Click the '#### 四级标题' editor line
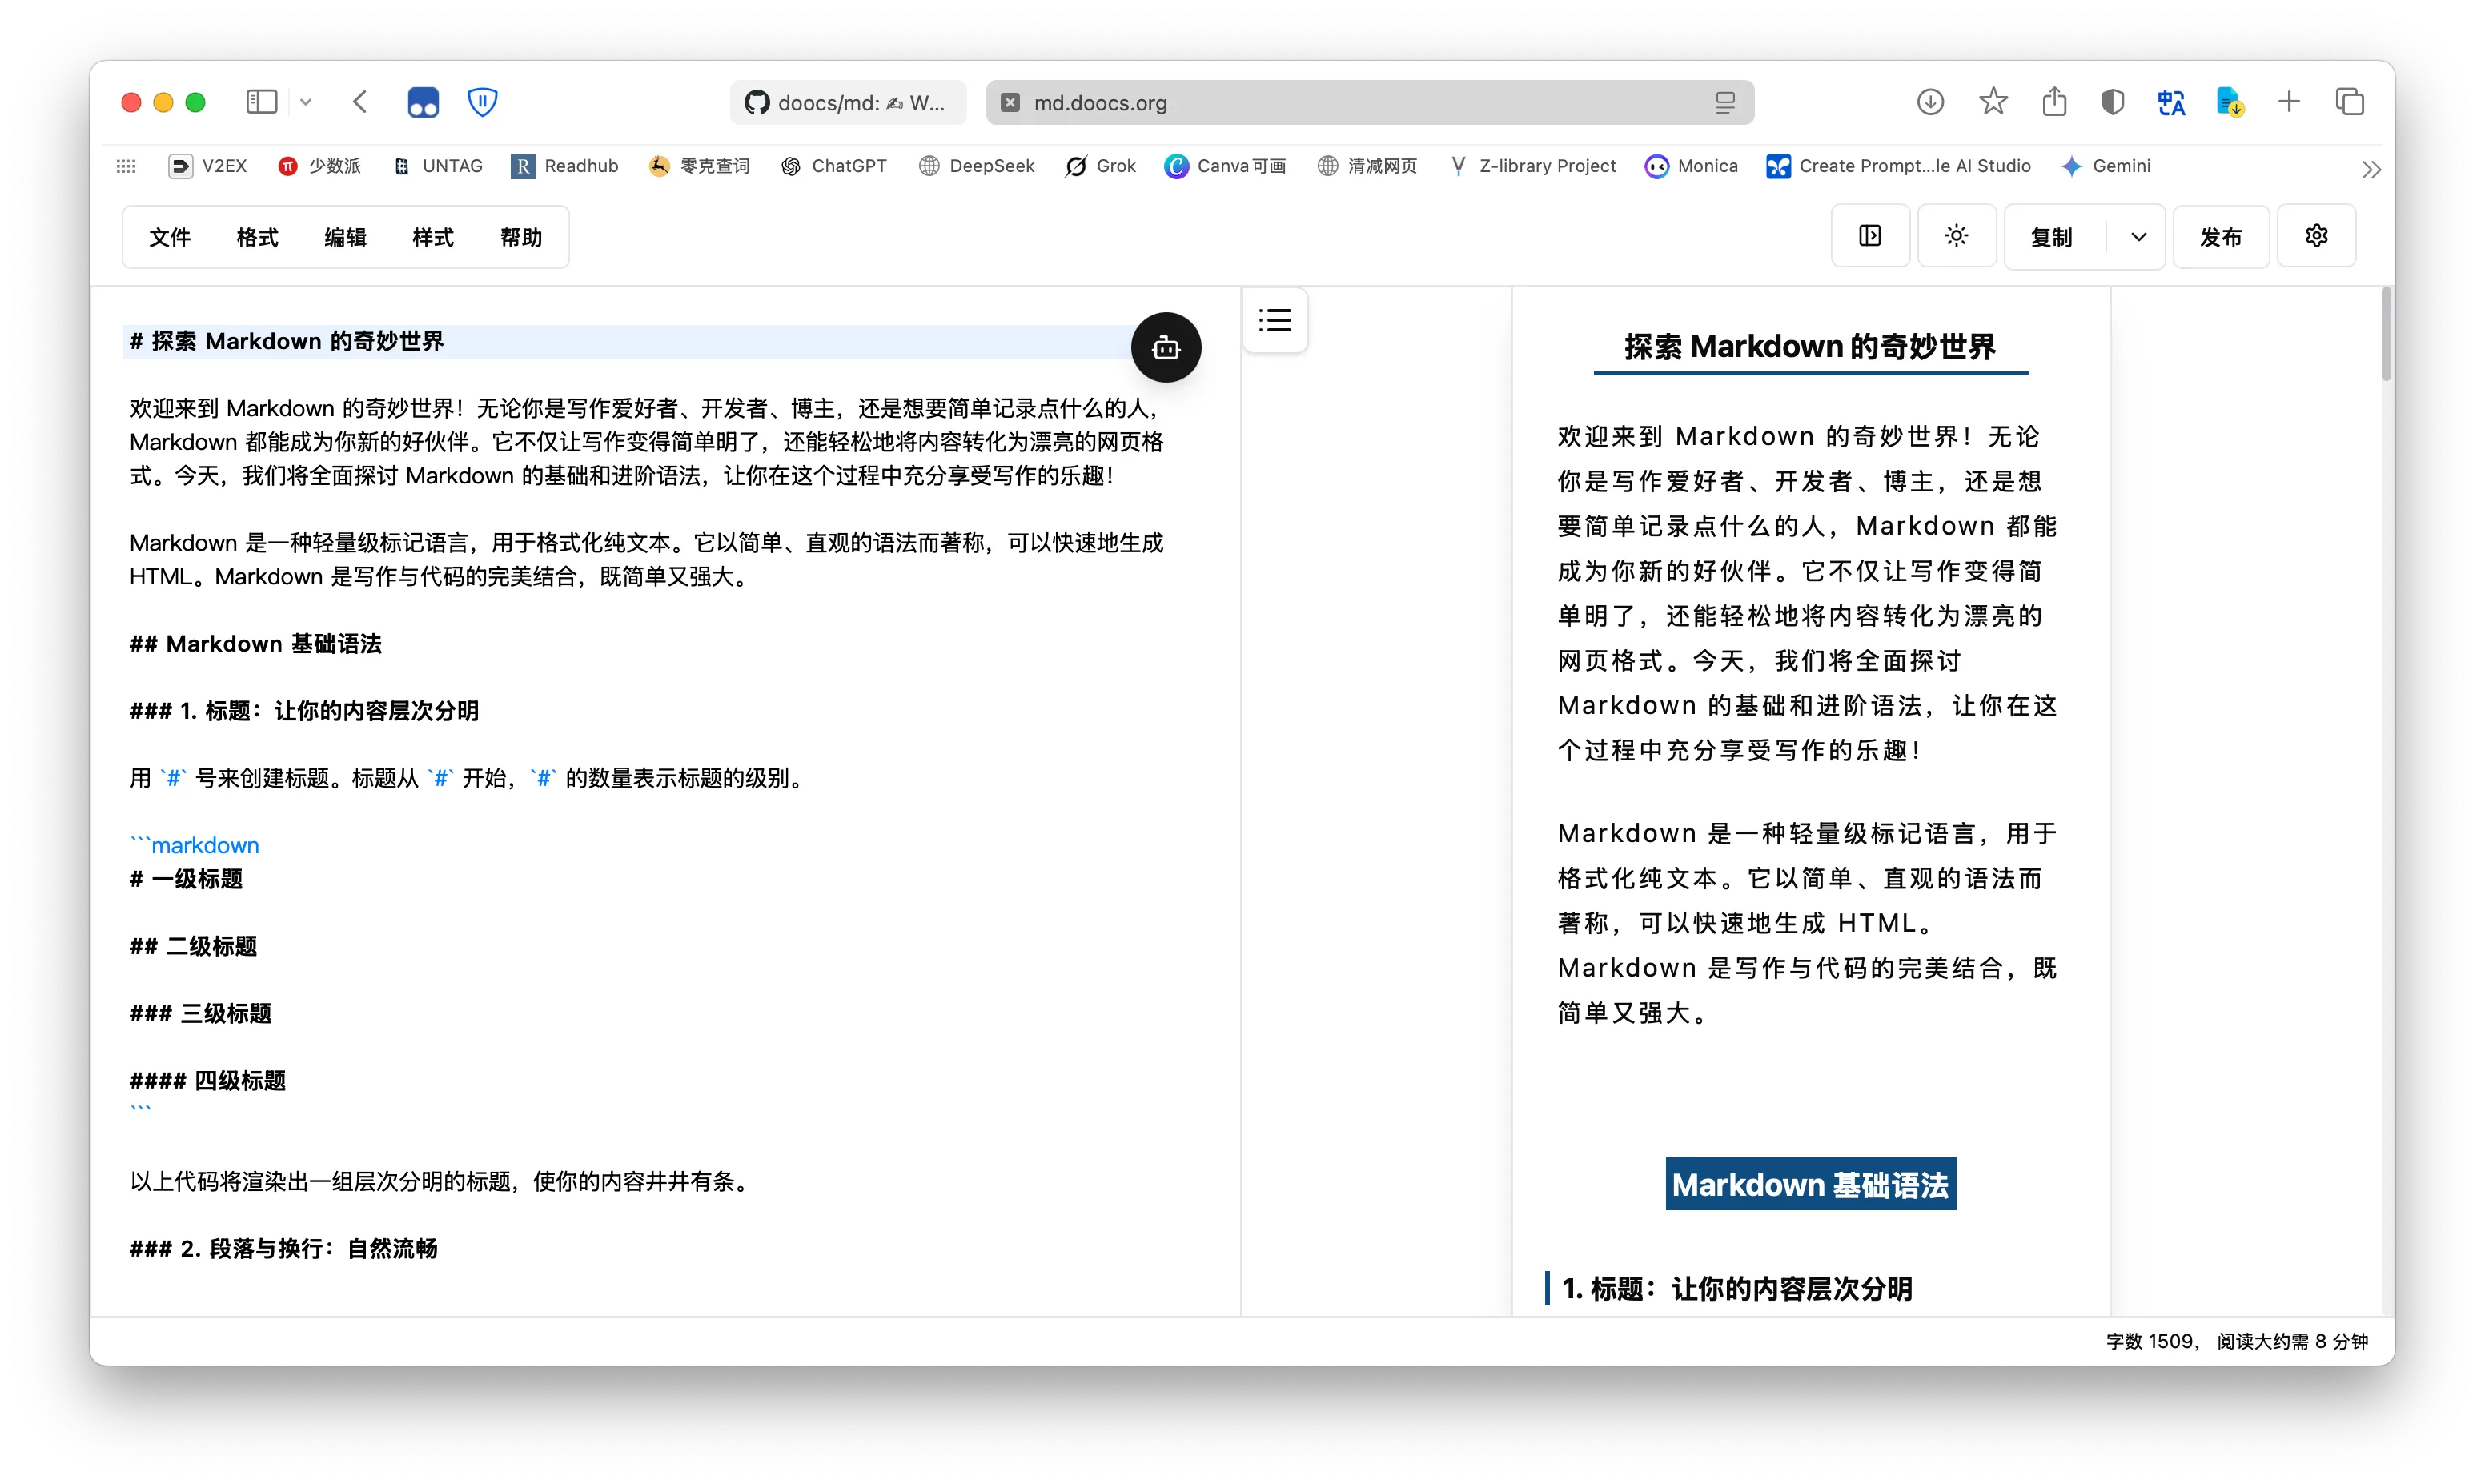The width and height of the screenshot is (2485, 1484). point(208,1081)
